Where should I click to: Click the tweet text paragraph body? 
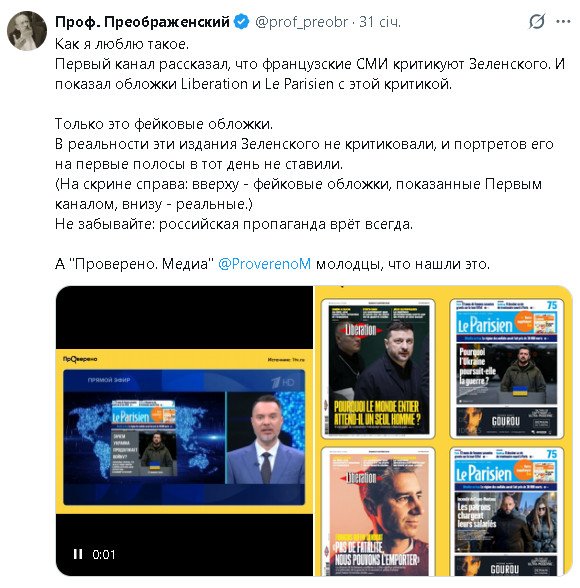click(x=310, y=154)
